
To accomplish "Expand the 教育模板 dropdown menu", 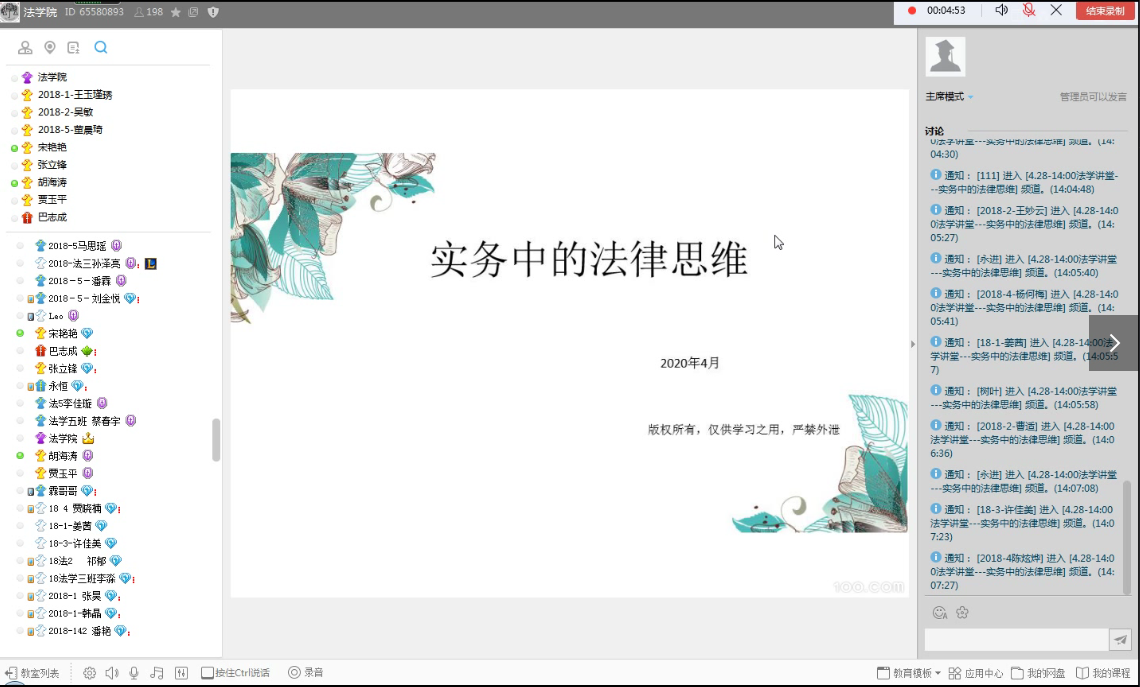I will click(x=908, y=673).
